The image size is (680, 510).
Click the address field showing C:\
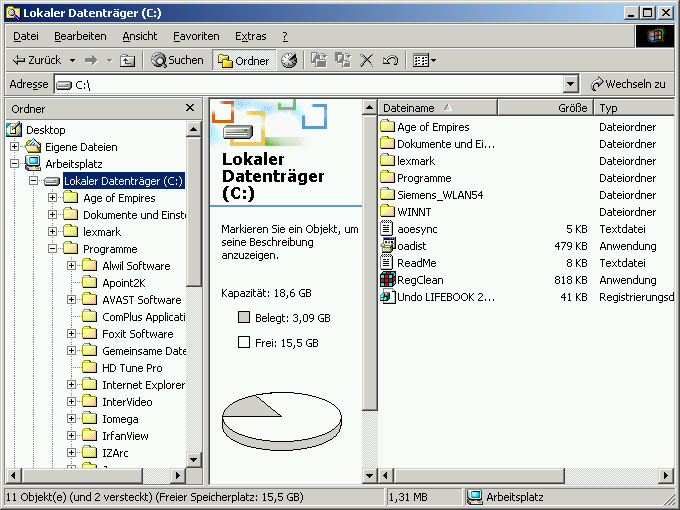310,84
